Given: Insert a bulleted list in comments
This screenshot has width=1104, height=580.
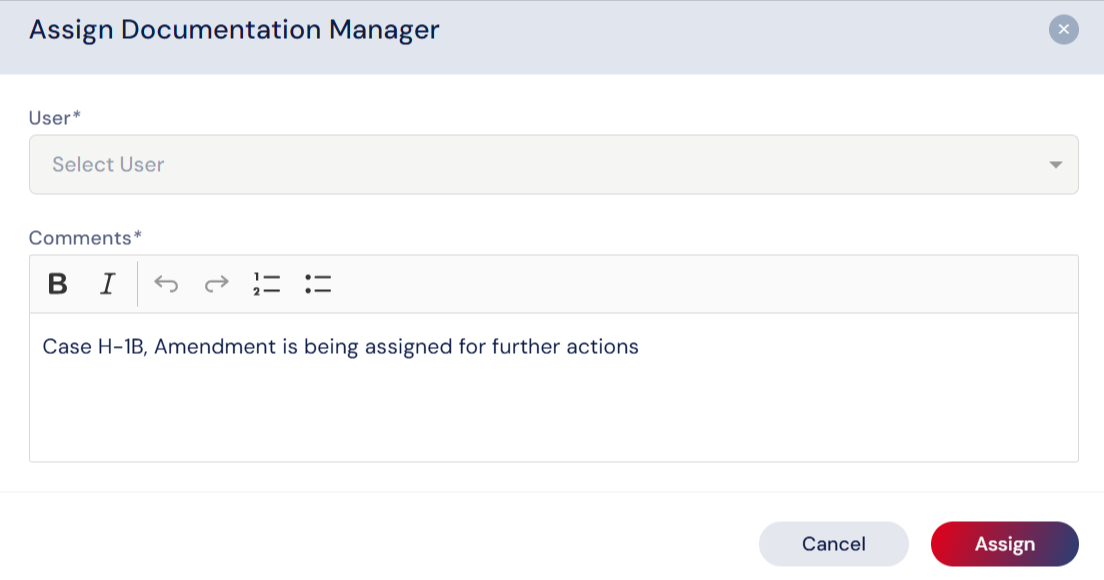Looking at the screenshot, I should (318, 284).
